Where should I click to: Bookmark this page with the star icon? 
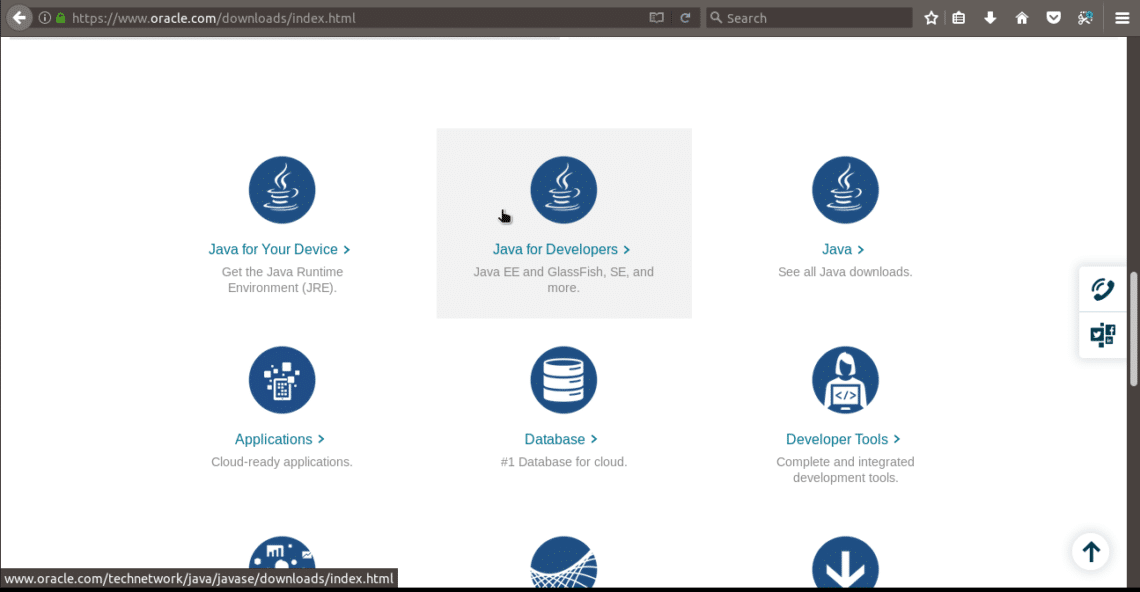click(931, 17)
